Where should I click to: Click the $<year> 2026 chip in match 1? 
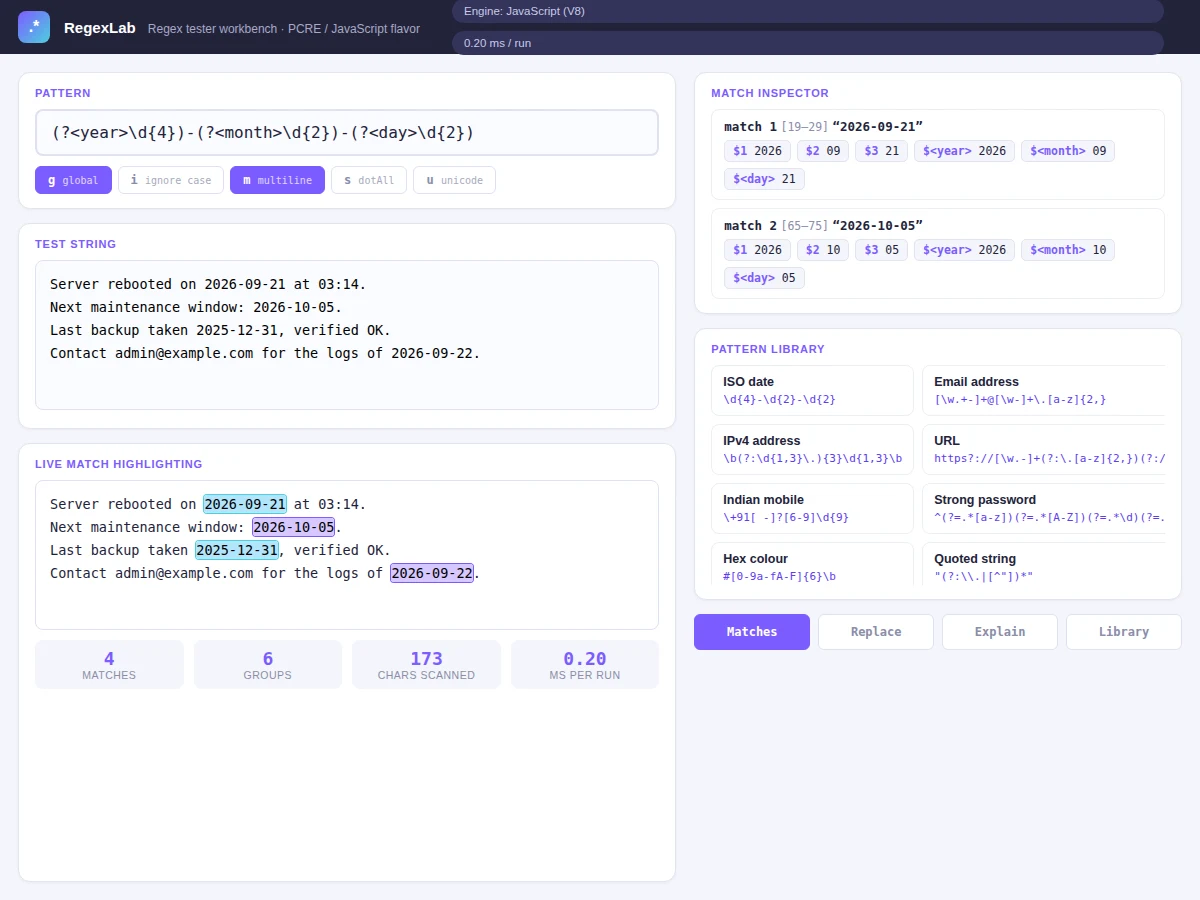[x=964, y=151]
